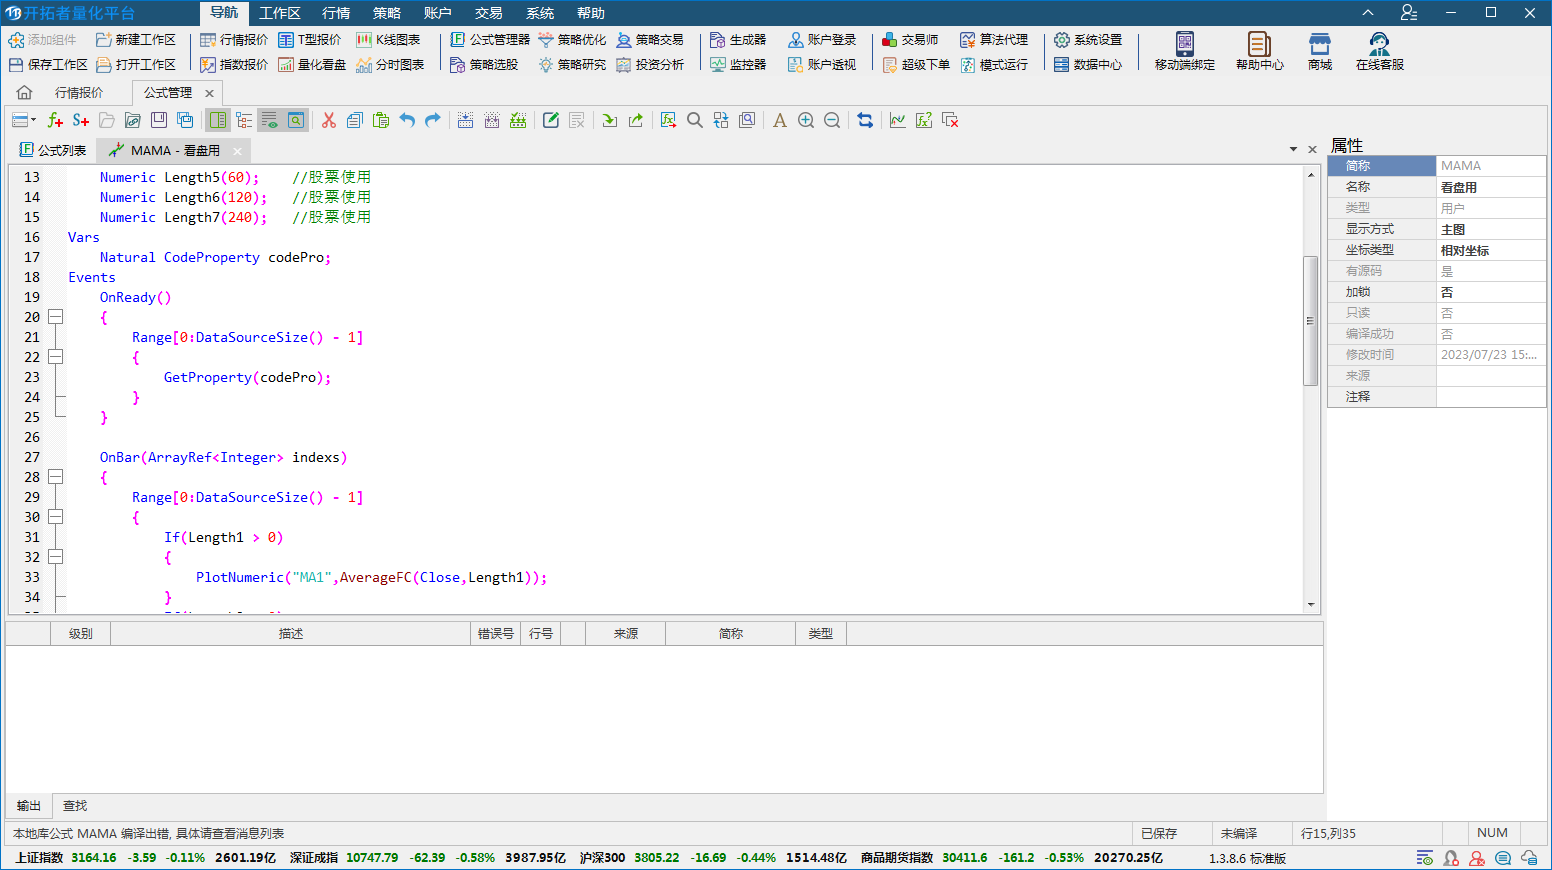
Task: Toggle the tree structure view icon
Action: point(244,120)
